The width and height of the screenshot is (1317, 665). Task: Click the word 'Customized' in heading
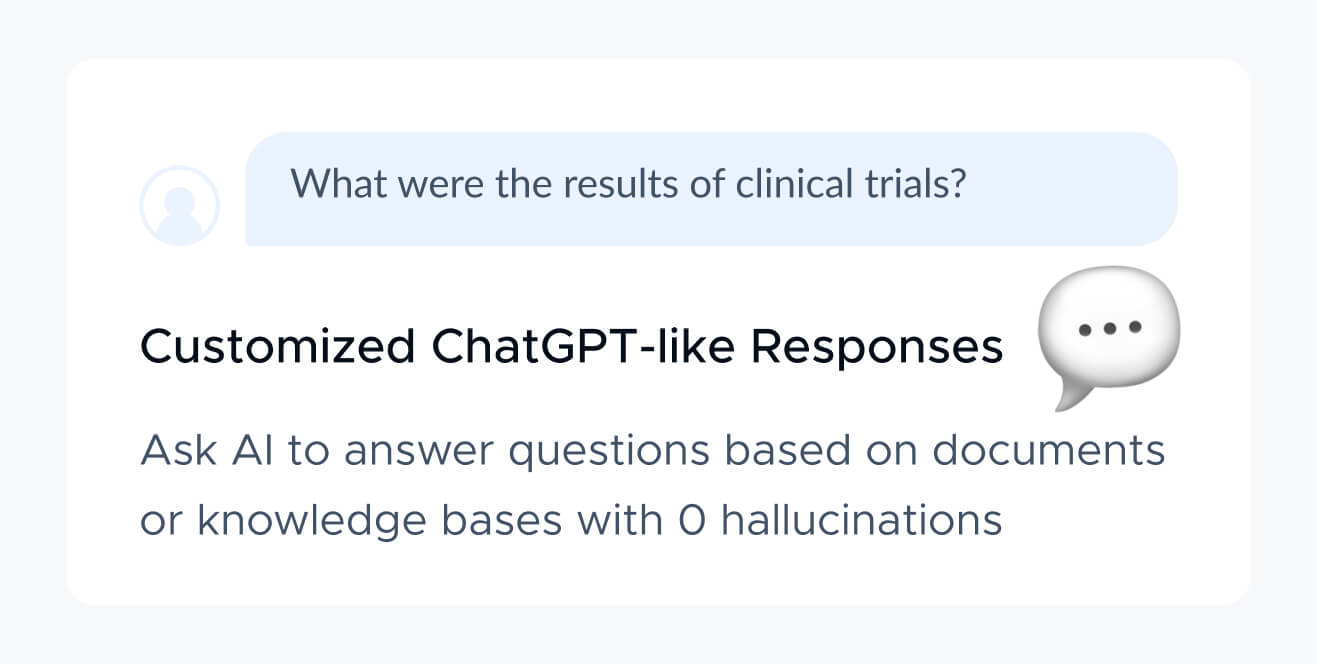[277, 348]
